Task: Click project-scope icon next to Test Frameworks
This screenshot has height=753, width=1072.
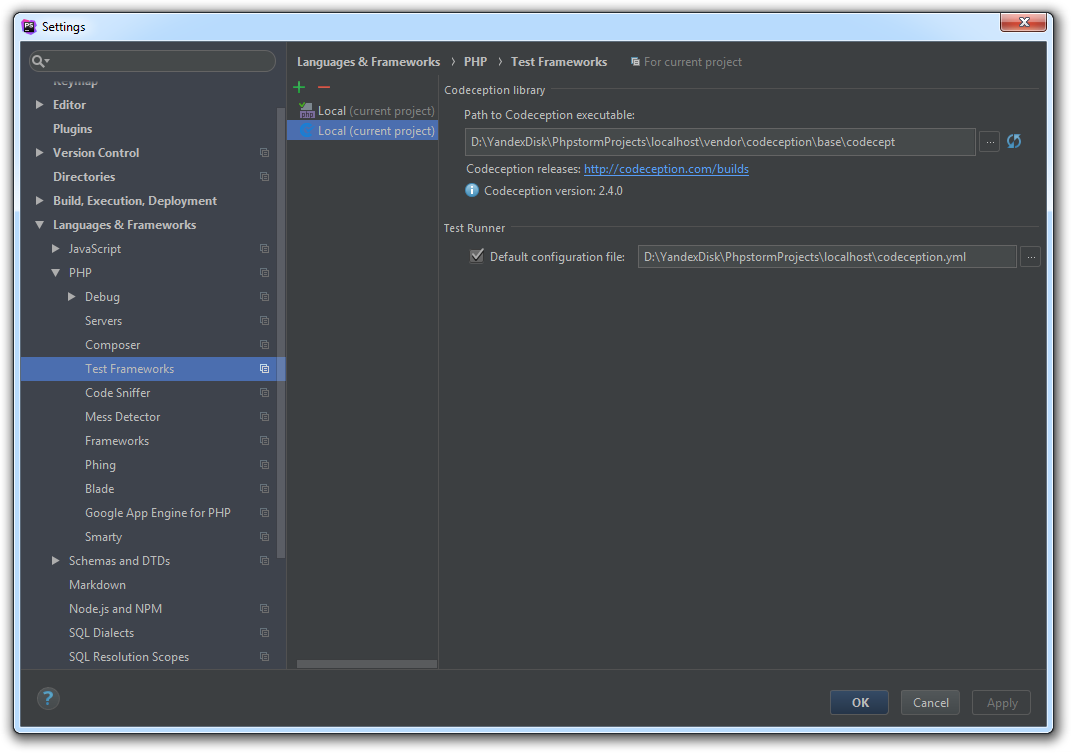Action: (x=265, y=369)
